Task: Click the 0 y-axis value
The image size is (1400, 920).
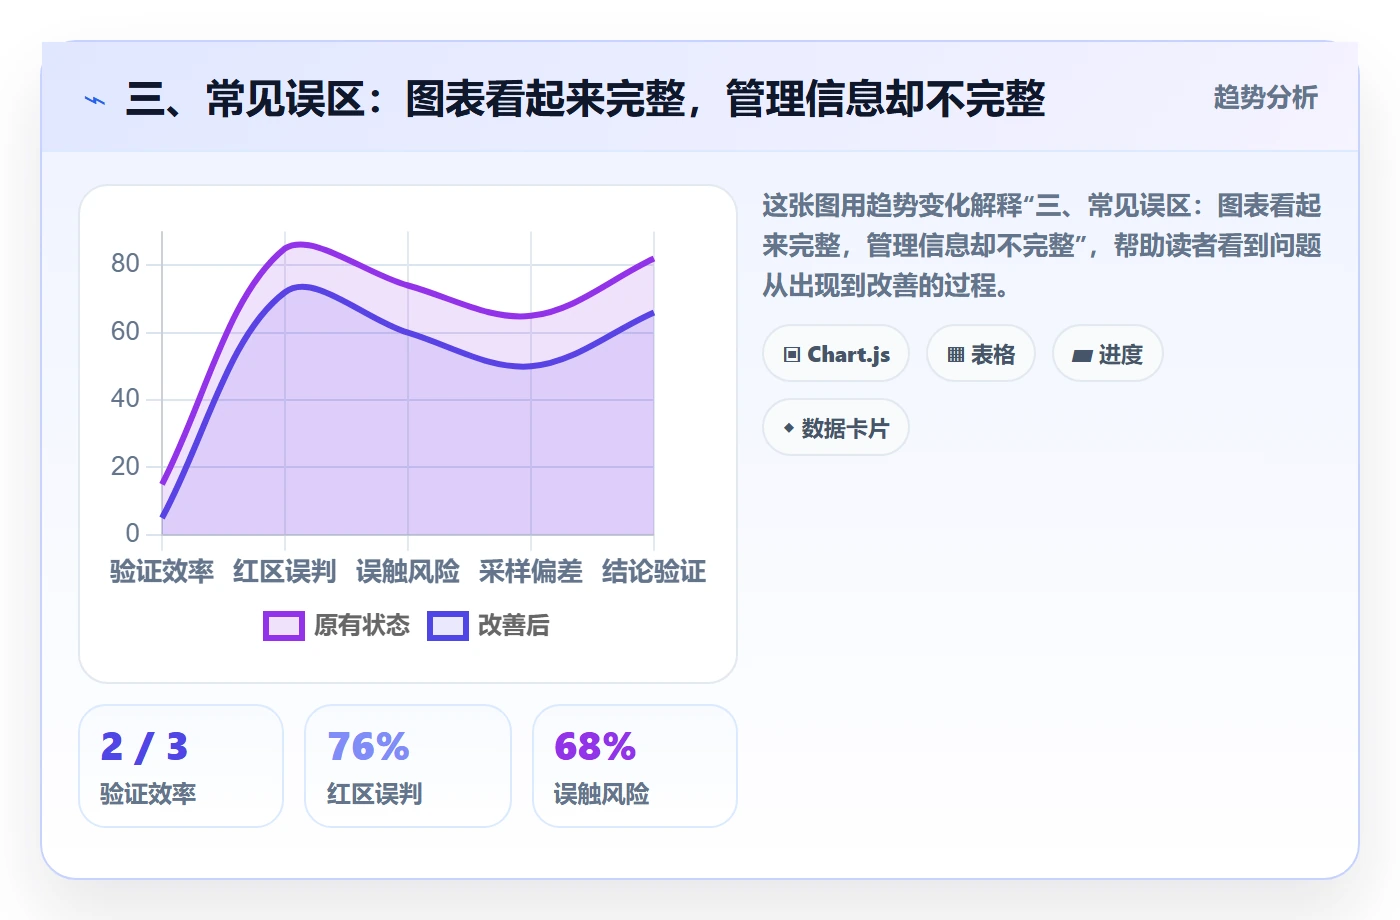Action: click(x=132, y=533)
